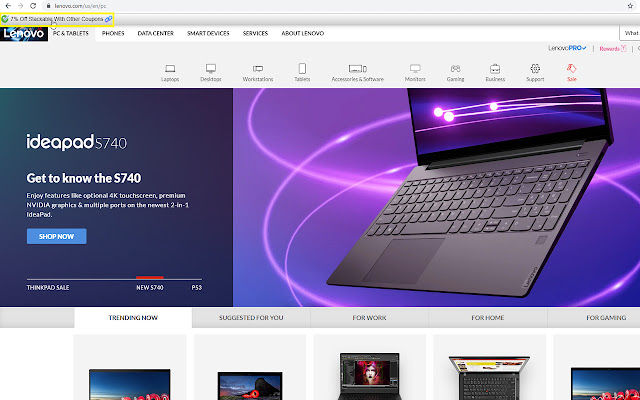Select the SERVICES menu
Screen dimensions: 640x400
255,33
